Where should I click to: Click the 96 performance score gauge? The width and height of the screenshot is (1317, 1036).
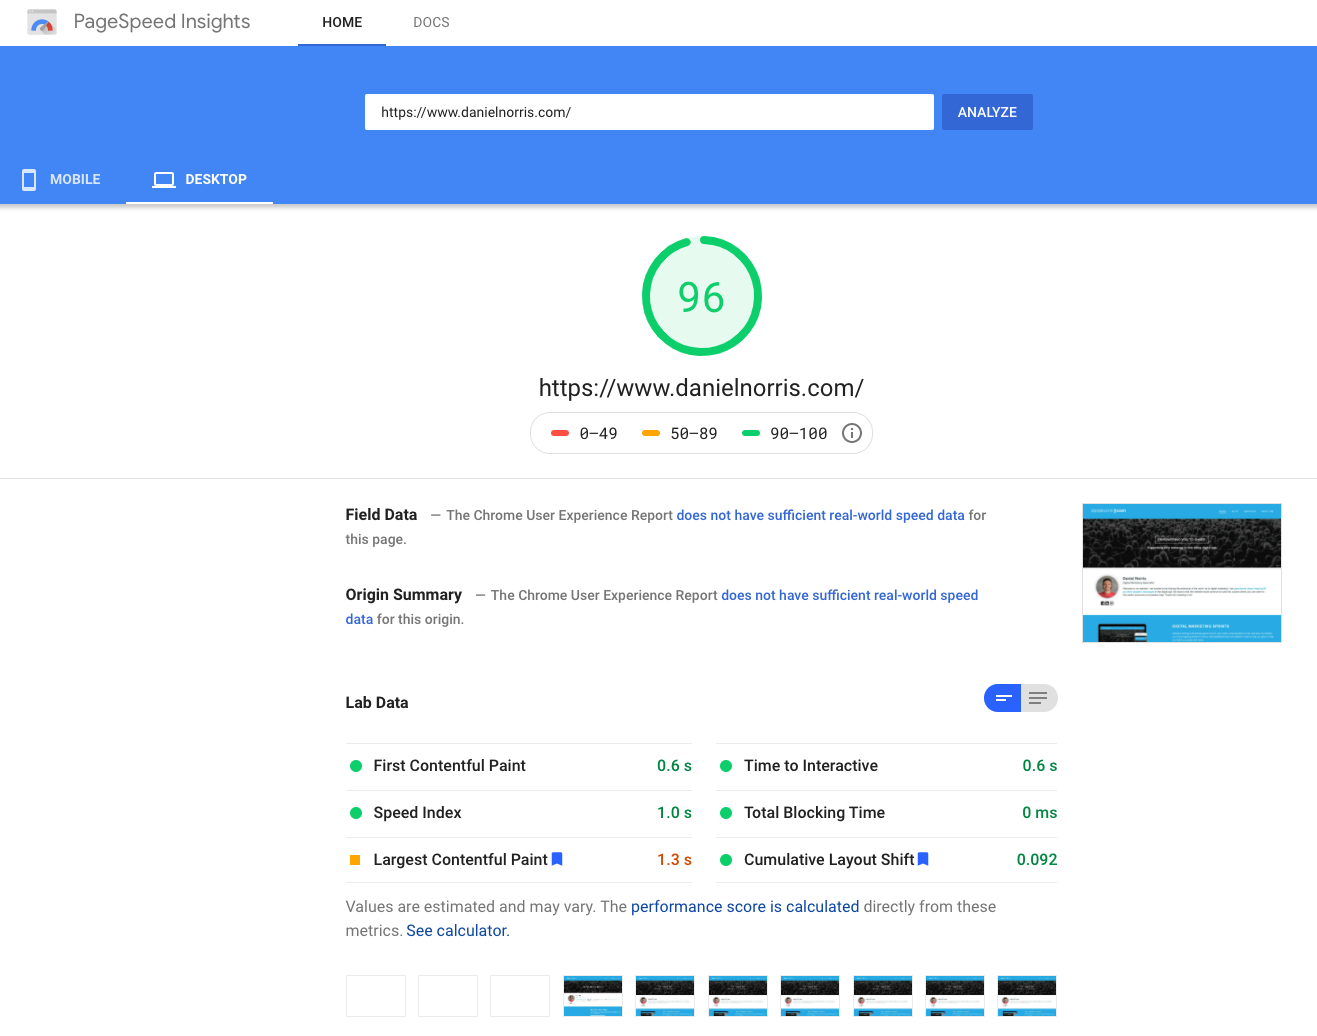[702, 296]
